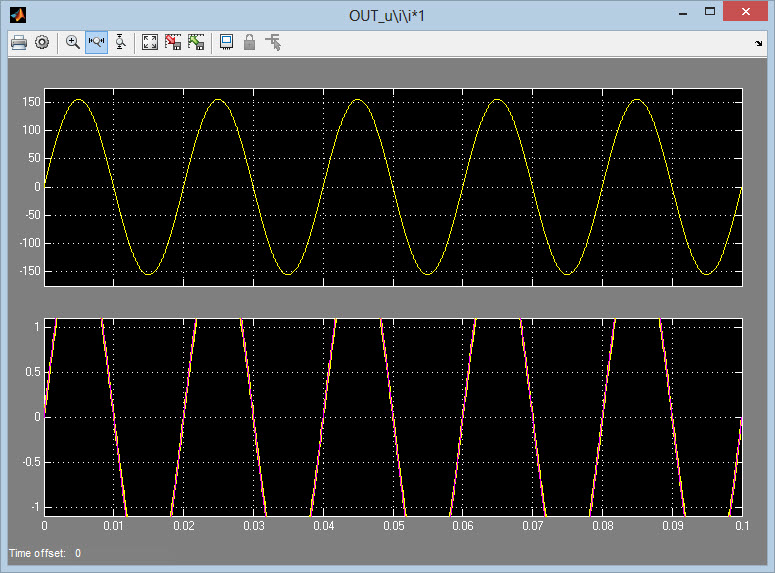The height and width of the screenshot is (573, 775).
Task: Click the dock arrow at toolbar right
Action: (x=758, y=44)
